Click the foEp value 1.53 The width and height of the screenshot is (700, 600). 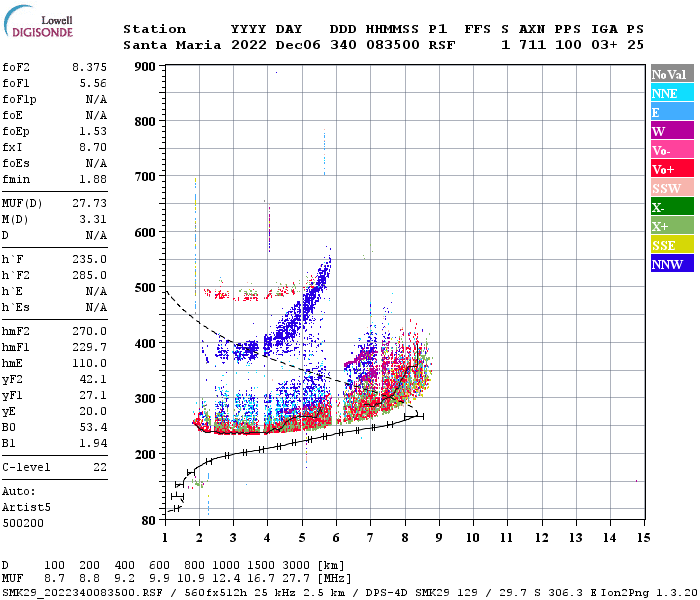point(93,131)
